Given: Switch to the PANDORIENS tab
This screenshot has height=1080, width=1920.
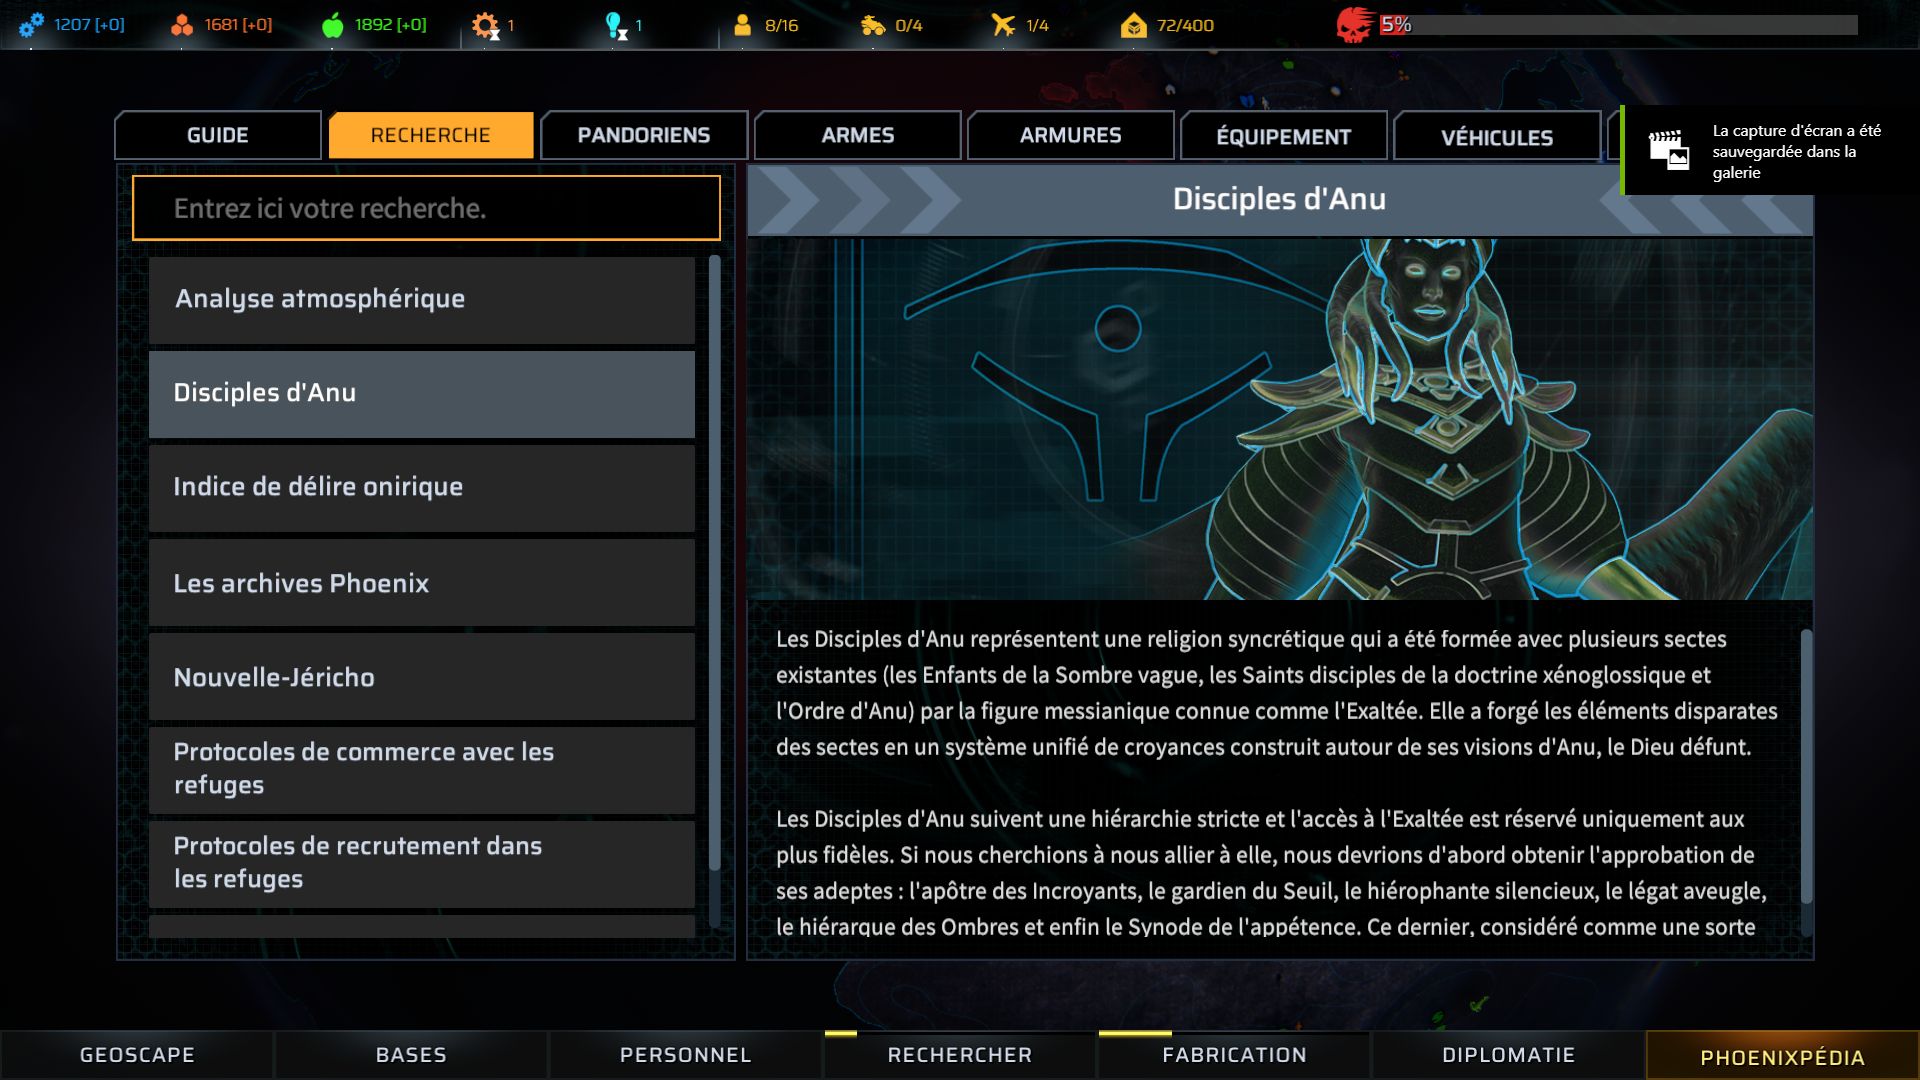Looking at the screenshot, I should click(644, 135).
